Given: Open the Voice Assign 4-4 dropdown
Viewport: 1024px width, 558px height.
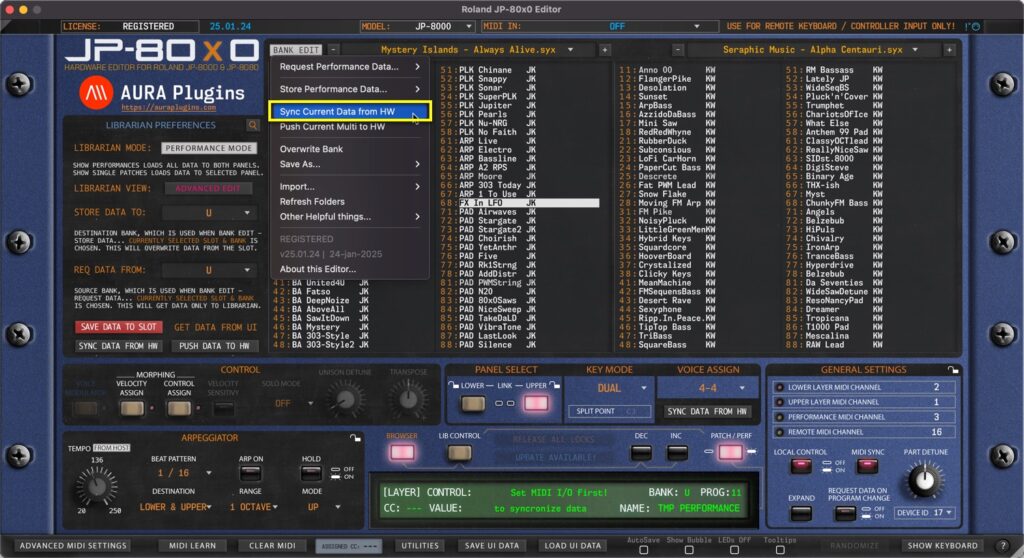Looking at the screenshot, I should 708,388.
